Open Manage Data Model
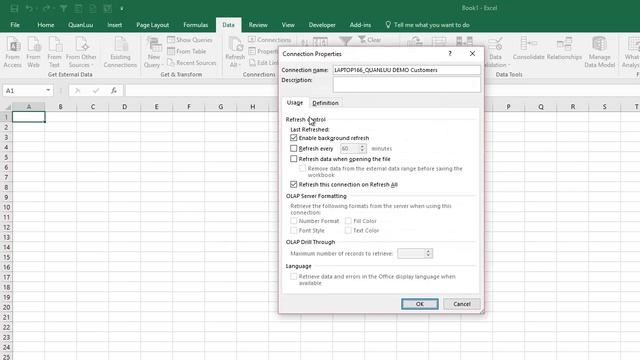The height and width of the screenshot is (360, 640). (x=599, y=52)
